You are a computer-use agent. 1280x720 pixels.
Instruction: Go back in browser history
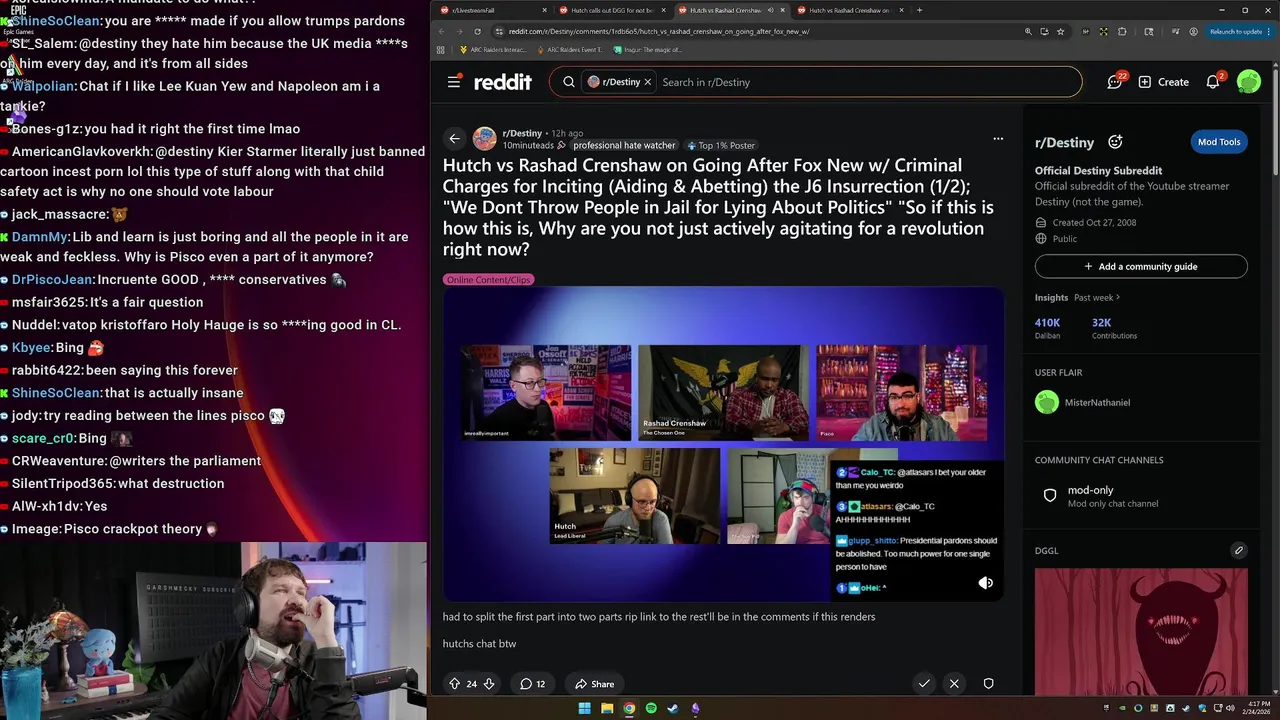(x=441, y=31)
